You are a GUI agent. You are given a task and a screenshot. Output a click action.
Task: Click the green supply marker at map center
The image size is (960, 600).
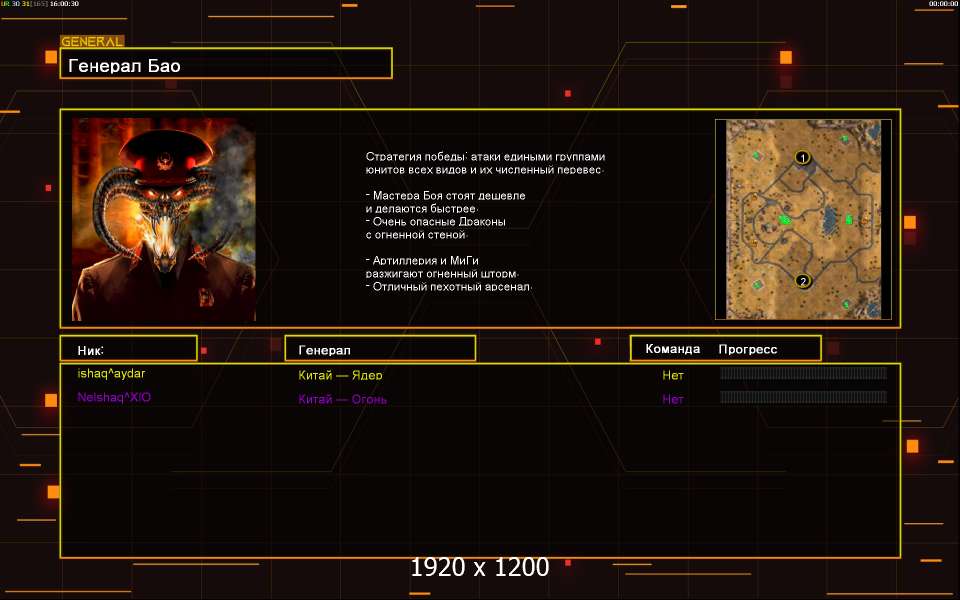pos(785,219)
